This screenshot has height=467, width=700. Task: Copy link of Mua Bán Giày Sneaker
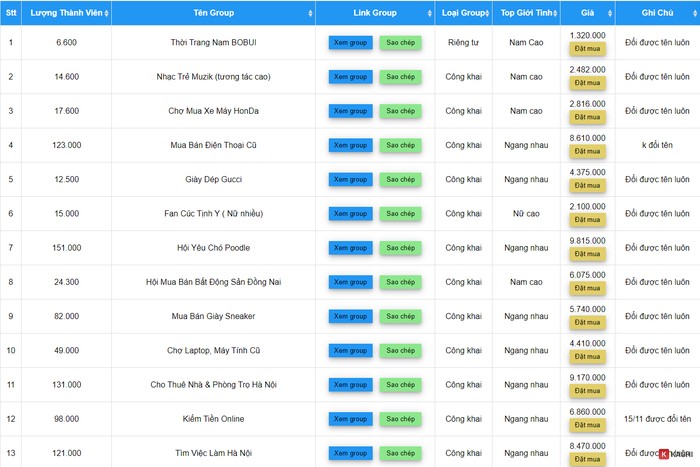[x=400, y=317]
